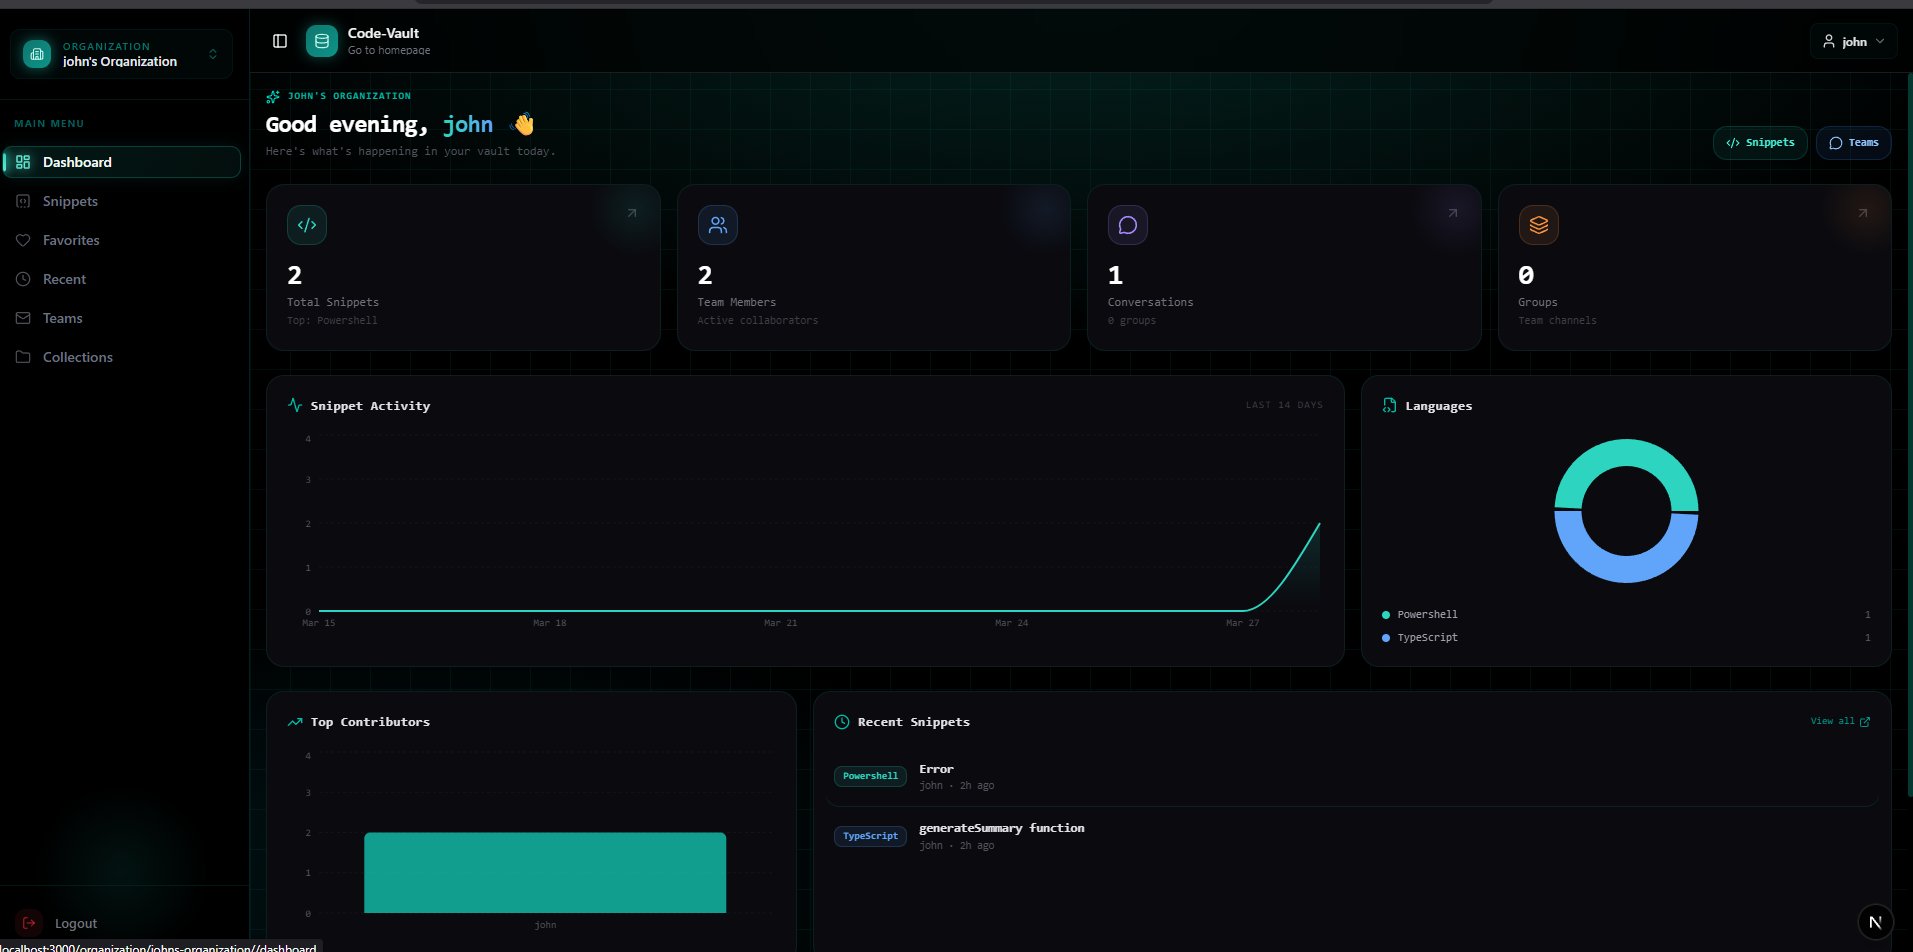This screenshot has width=1913, height=952.
Task: Click the 'Top: Powershell' text on snippets card
Action: 332,321
